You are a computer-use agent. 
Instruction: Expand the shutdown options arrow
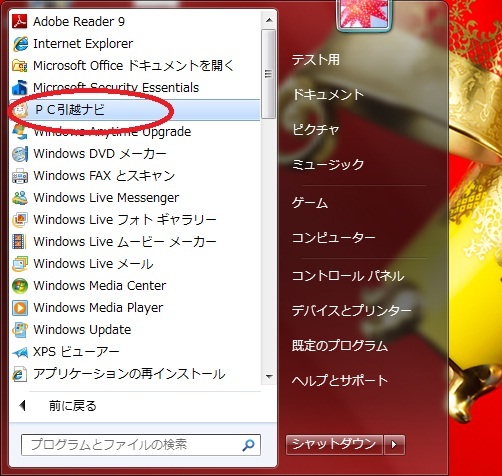[394, 444]
